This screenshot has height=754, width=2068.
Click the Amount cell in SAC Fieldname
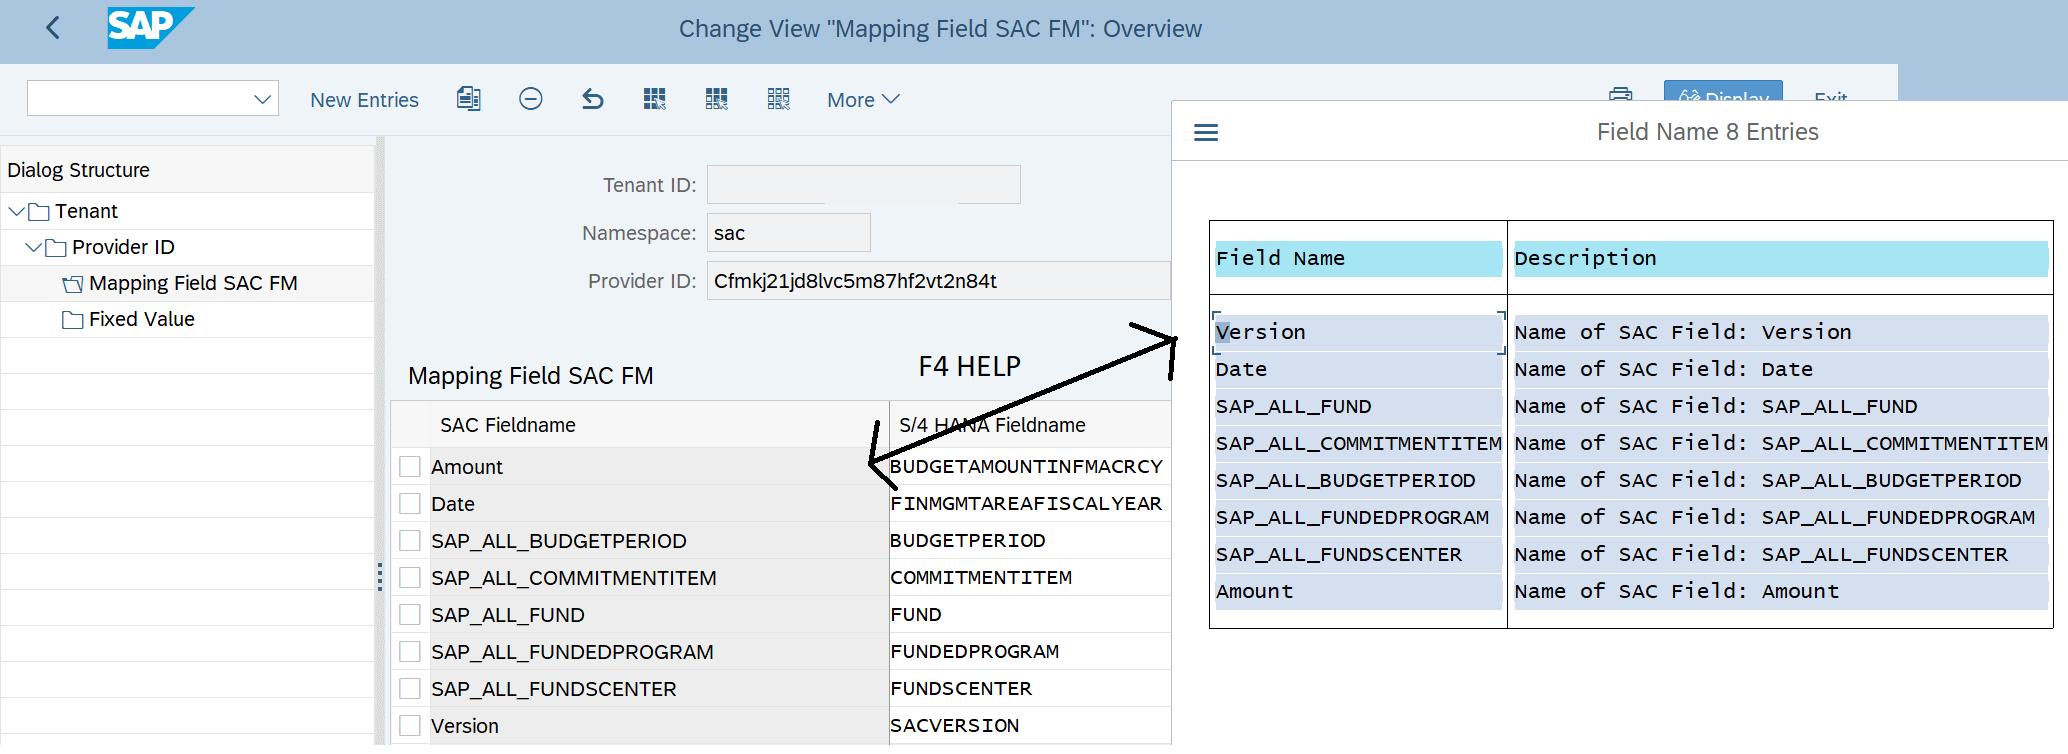(x=658, y=467)
